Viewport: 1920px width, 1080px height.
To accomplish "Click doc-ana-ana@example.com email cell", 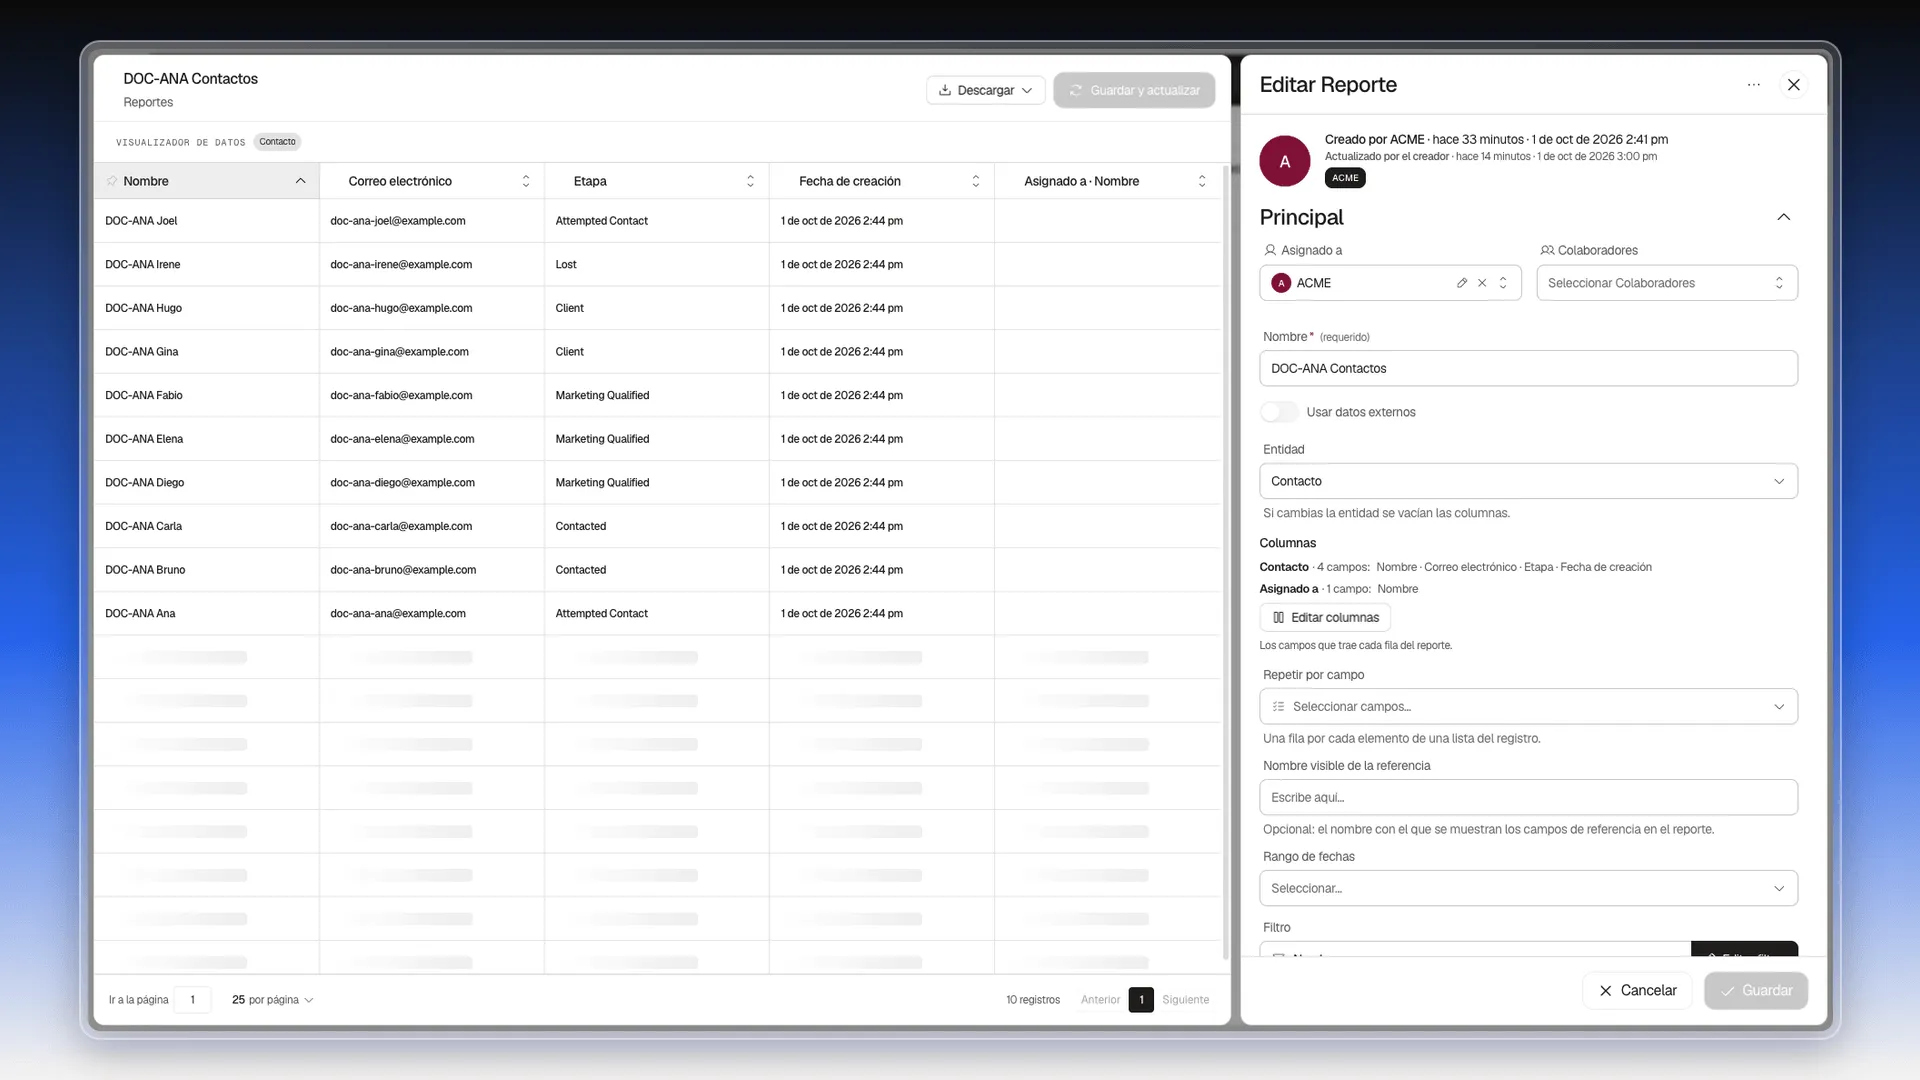I will point(431,614).
